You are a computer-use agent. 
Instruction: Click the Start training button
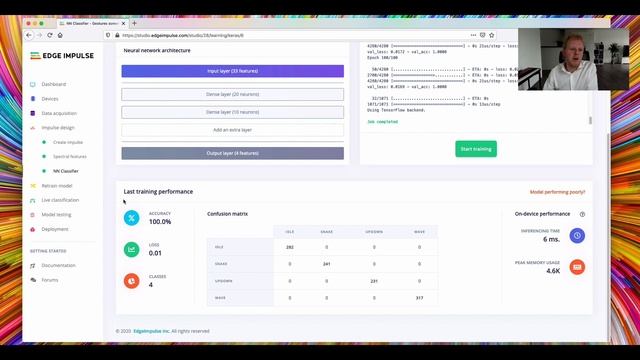pyautogui.click(x=476, y=149)
